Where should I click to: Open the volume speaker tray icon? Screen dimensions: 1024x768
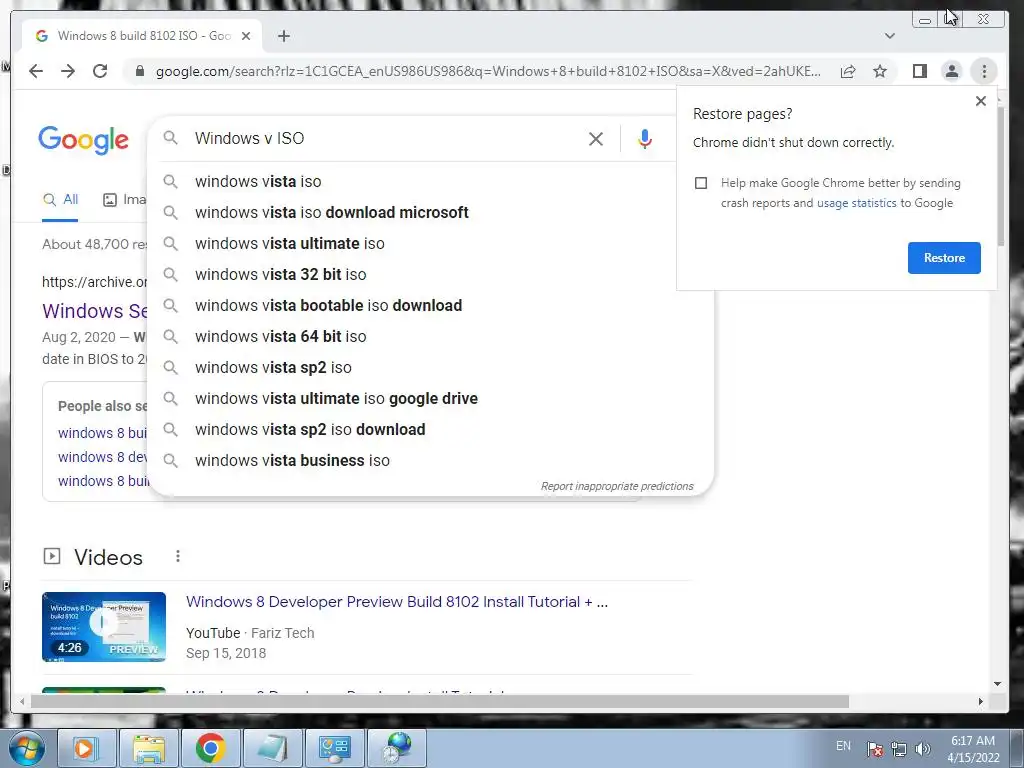point(923,749)
